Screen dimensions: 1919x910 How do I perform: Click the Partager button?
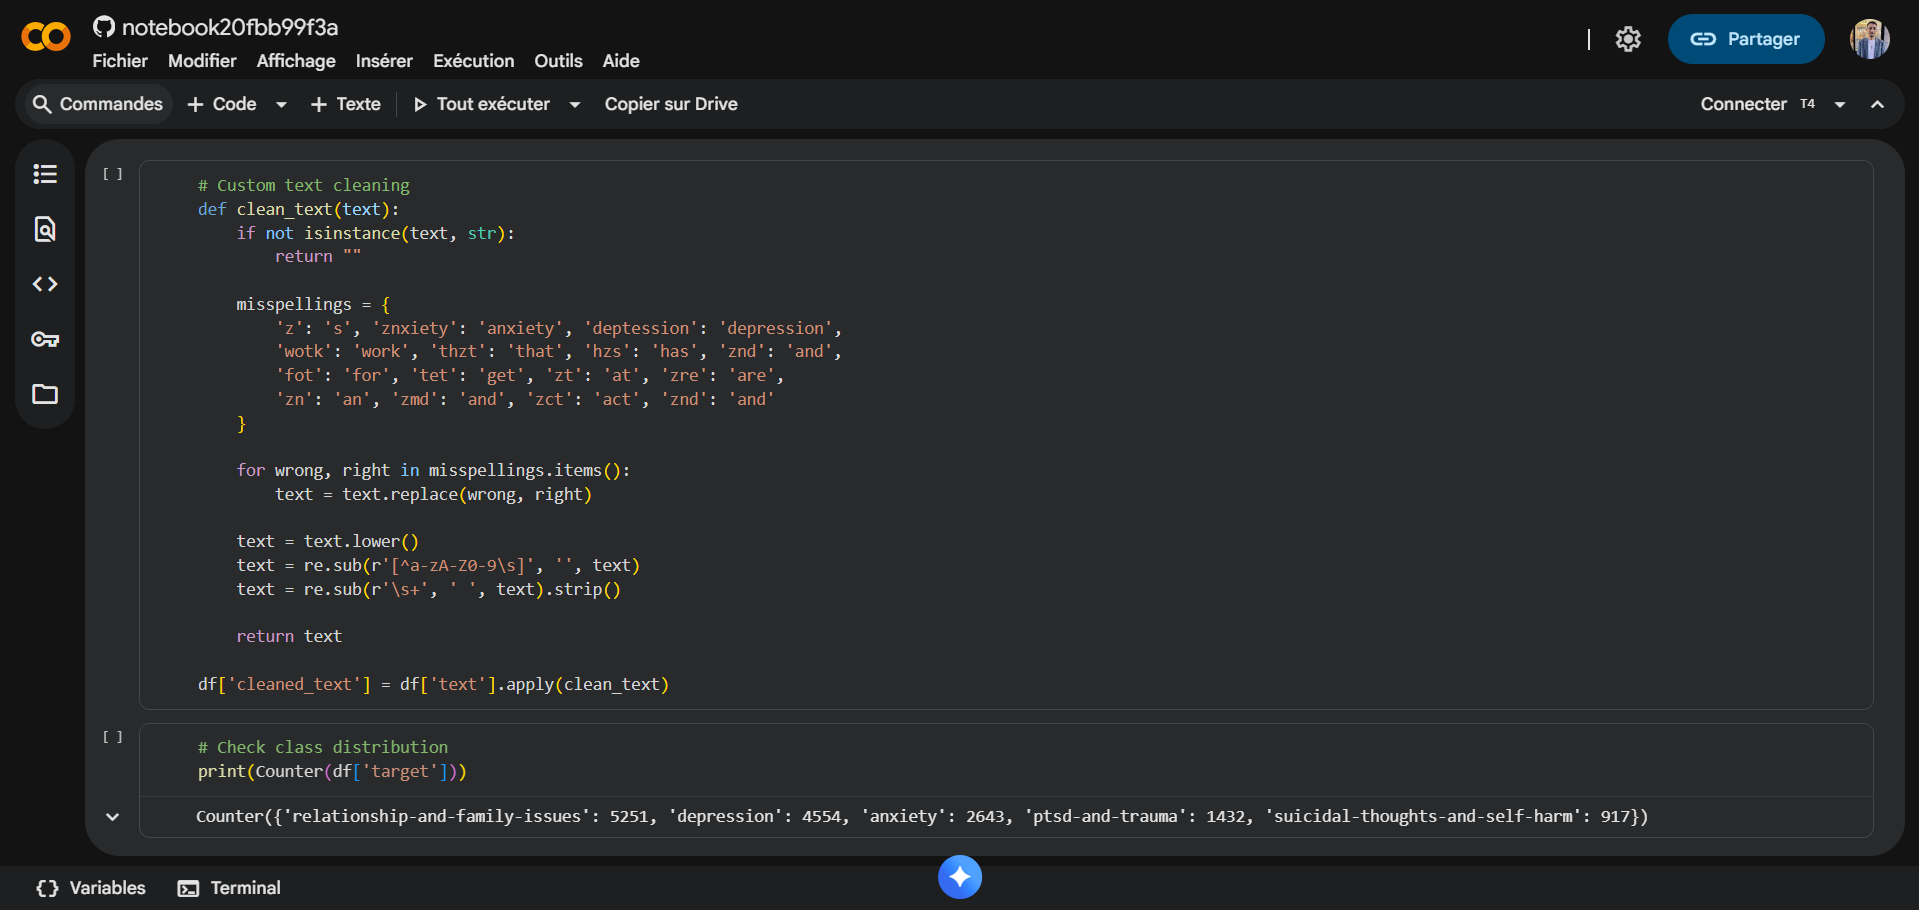(1745, 39)
